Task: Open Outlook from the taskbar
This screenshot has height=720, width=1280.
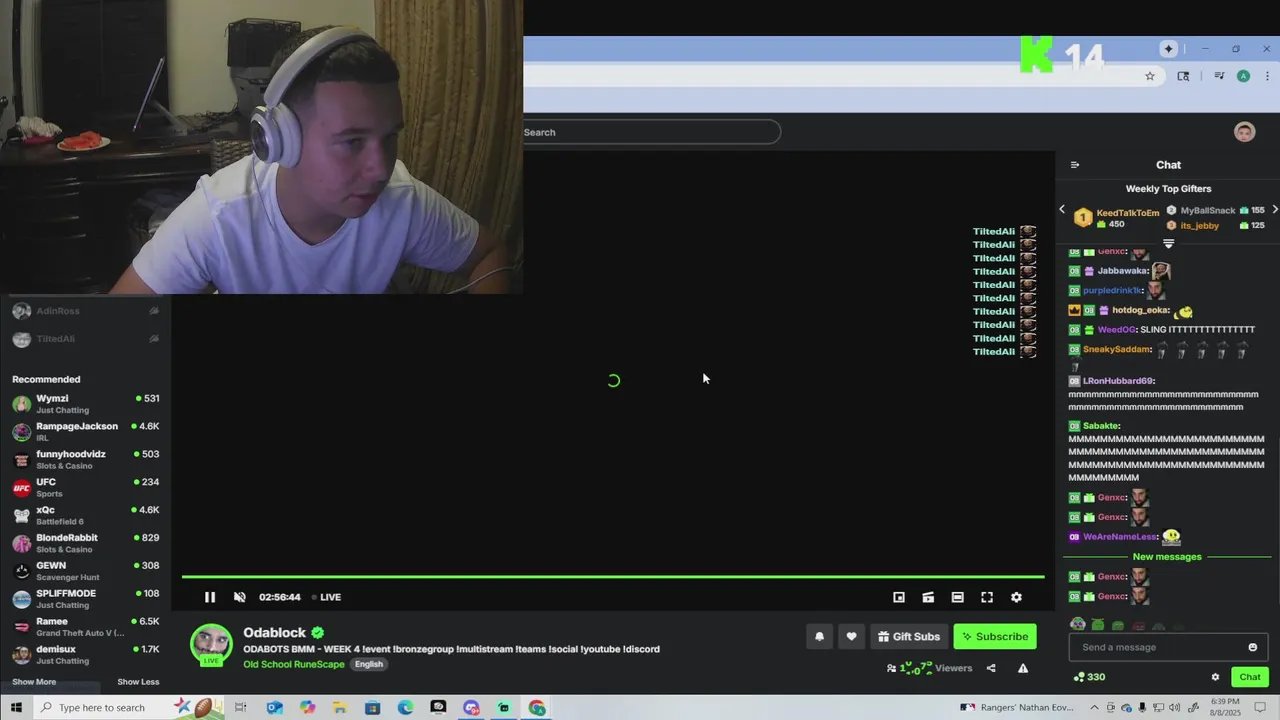Action: [274, 707]
